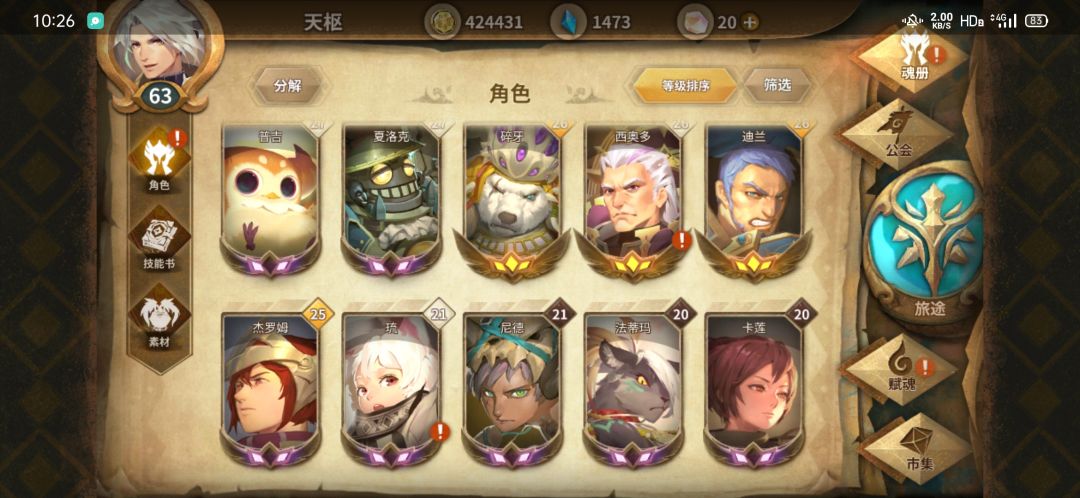
Task: Select the 法蒂玛 wolf character card
Action: (633, 390)
